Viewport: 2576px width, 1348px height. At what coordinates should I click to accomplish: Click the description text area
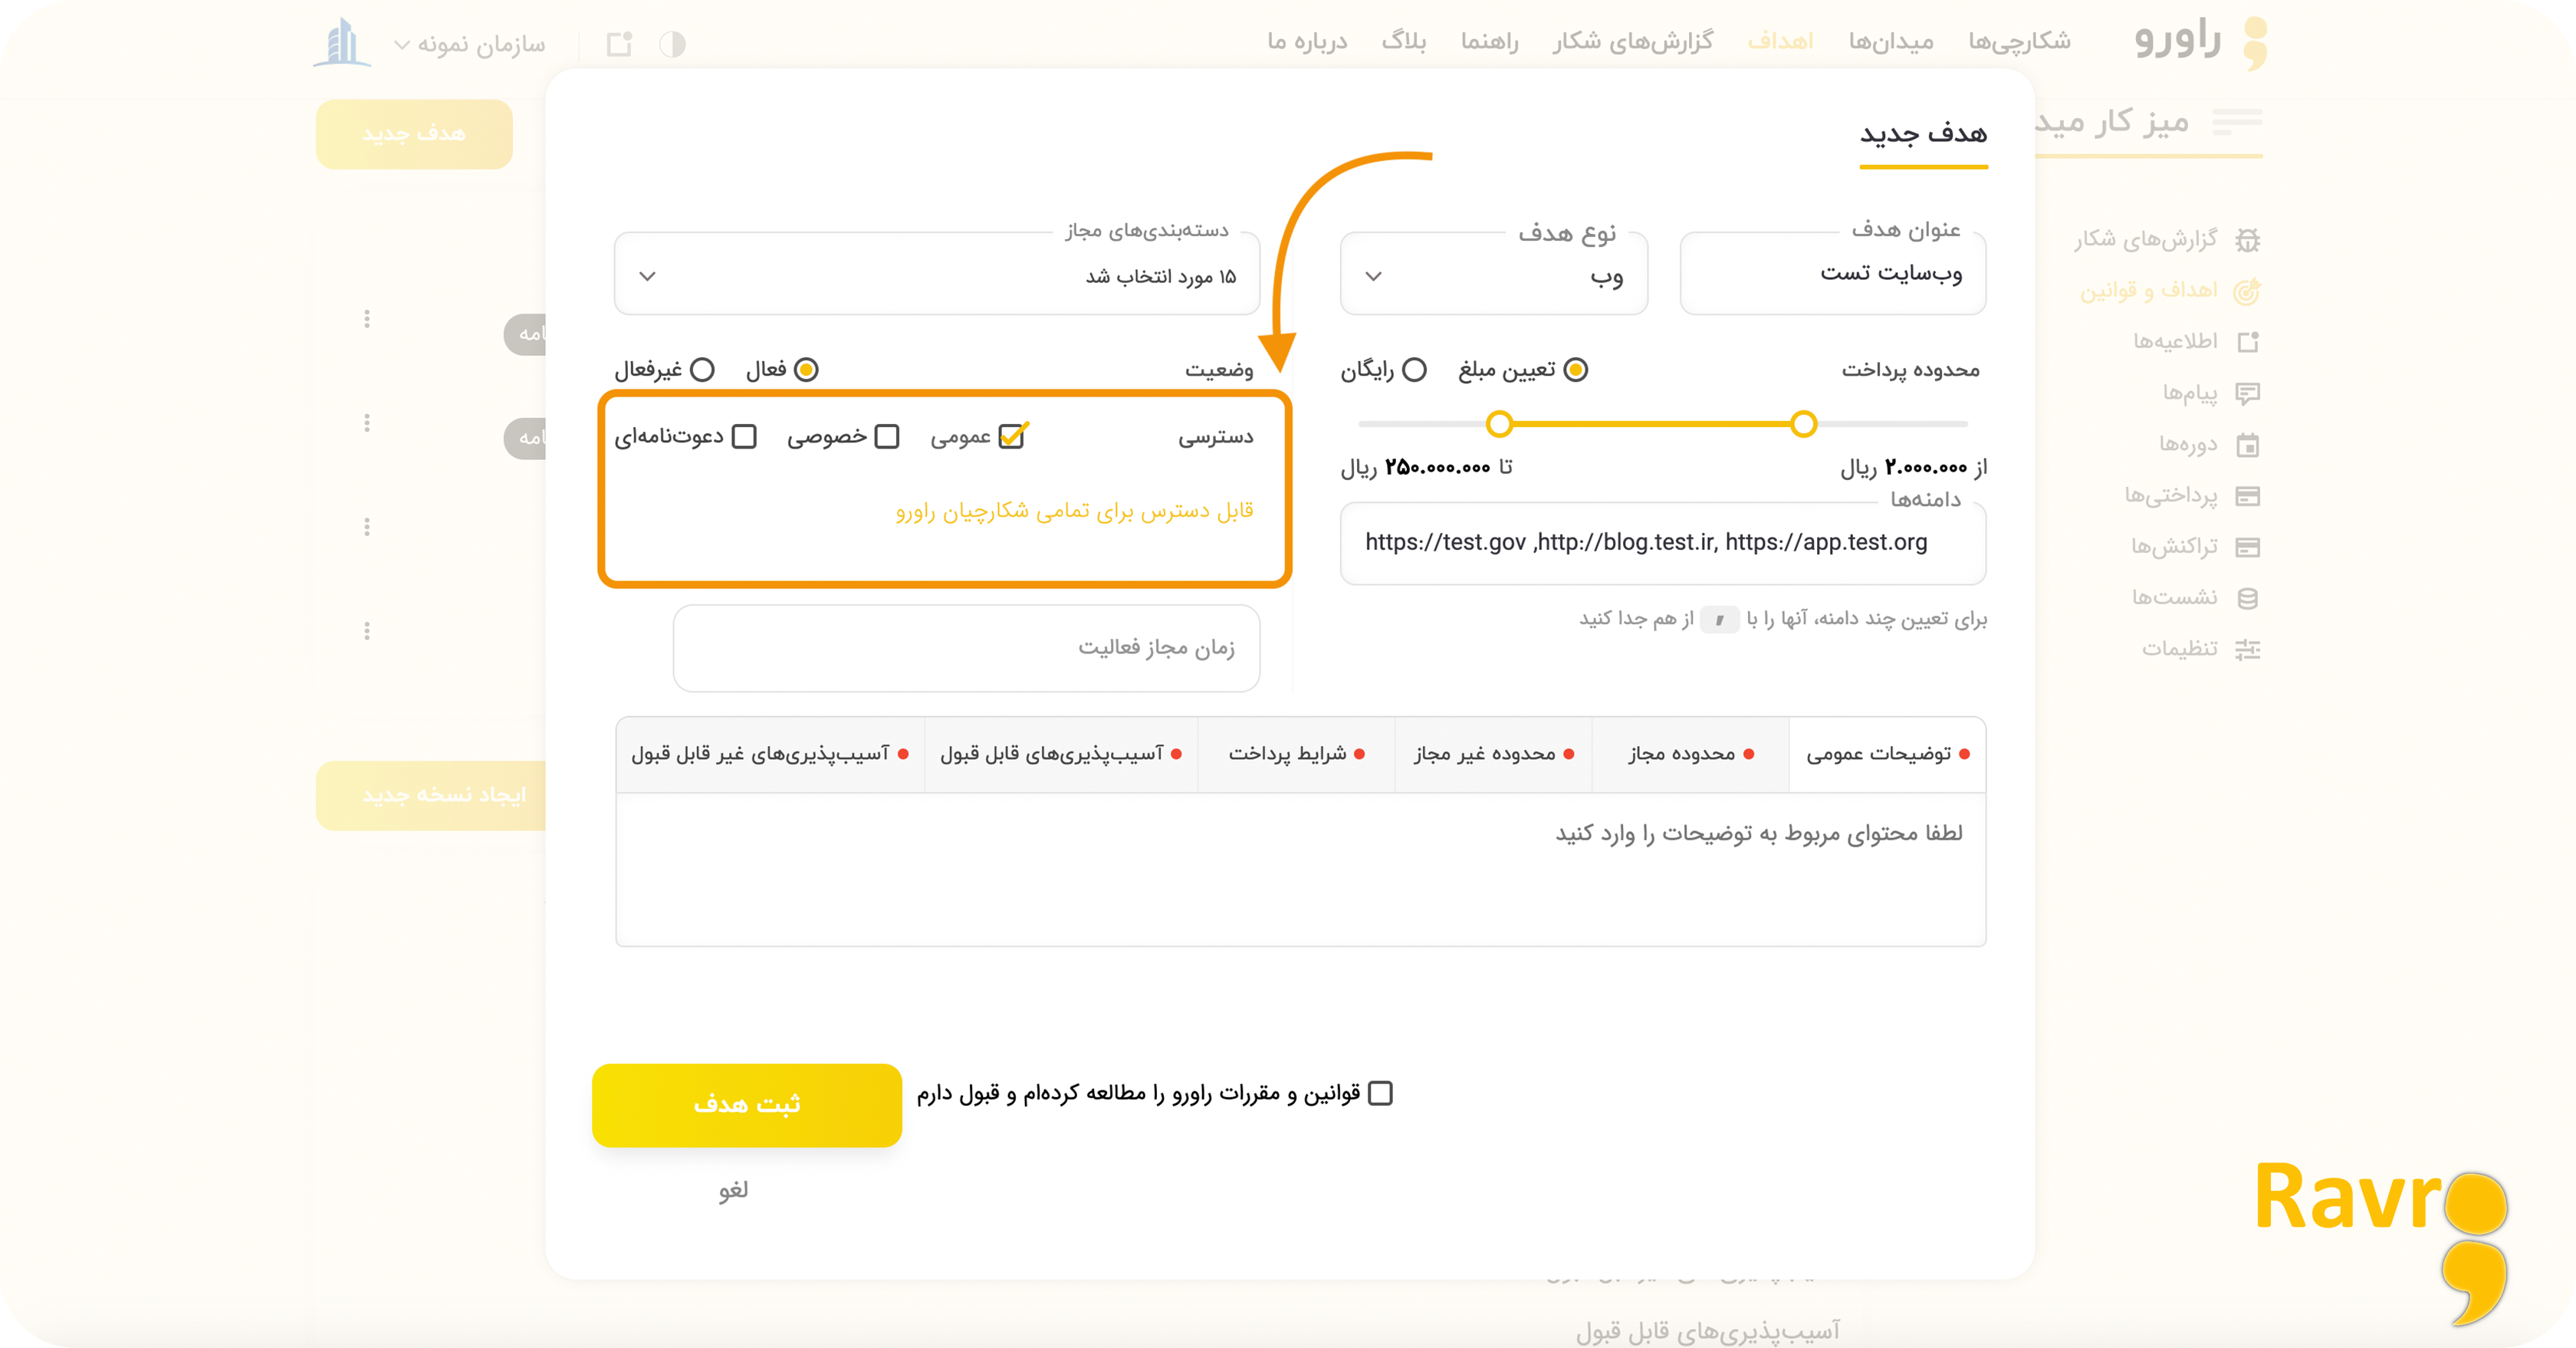(x=1301, y=870)
